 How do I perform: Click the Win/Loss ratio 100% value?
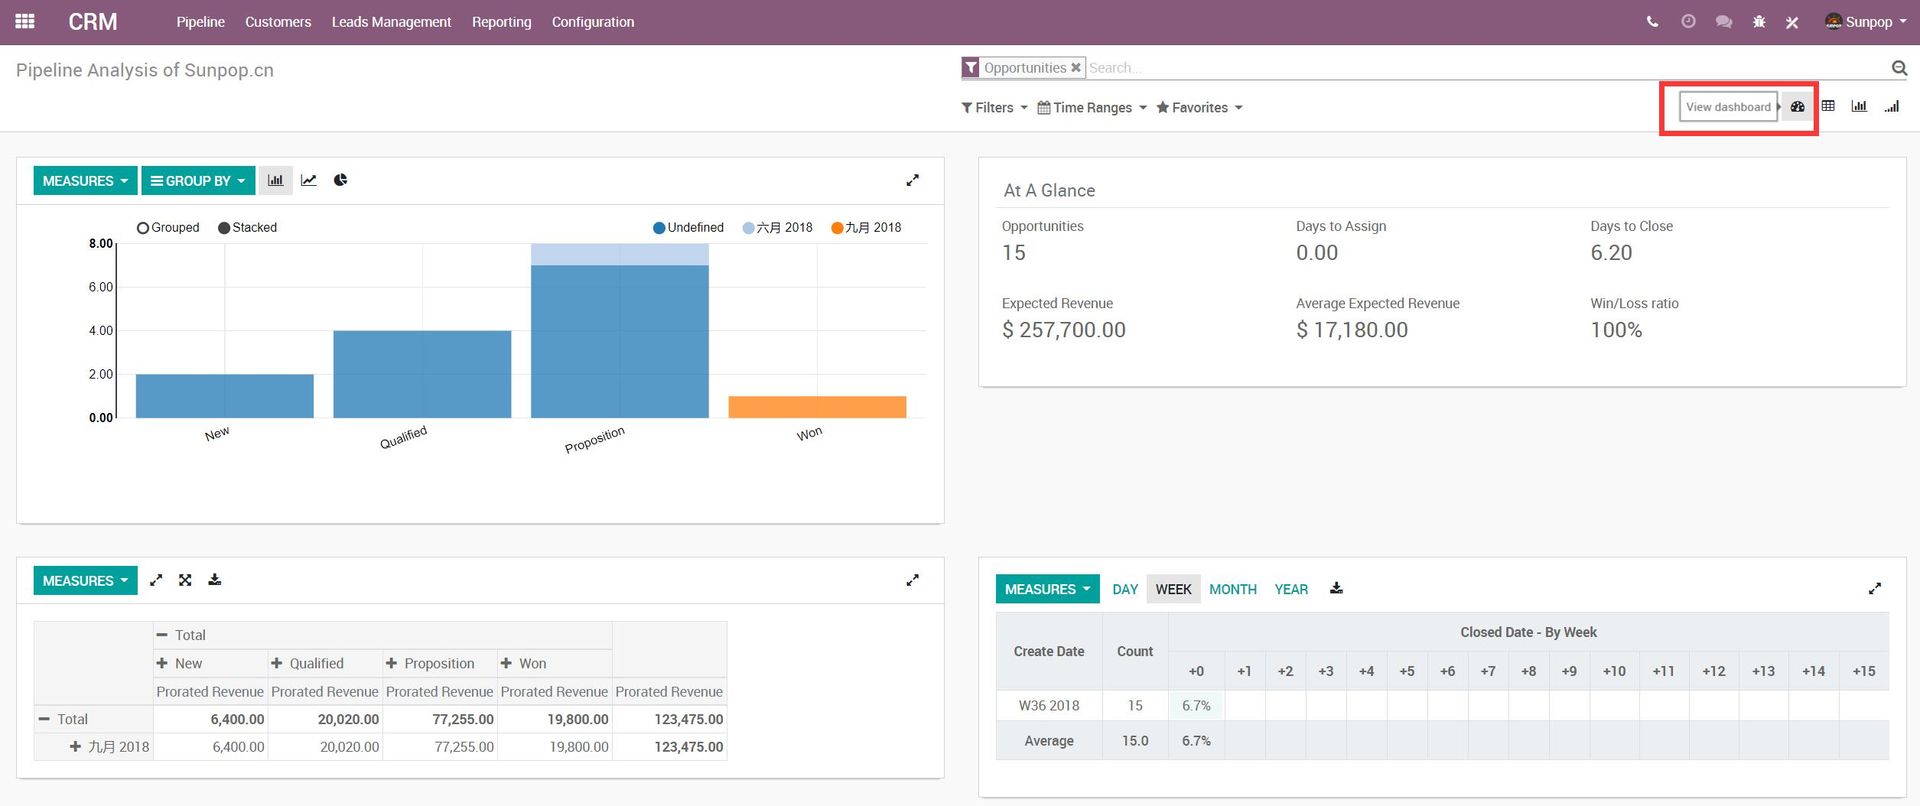[x=1616, y=330]
